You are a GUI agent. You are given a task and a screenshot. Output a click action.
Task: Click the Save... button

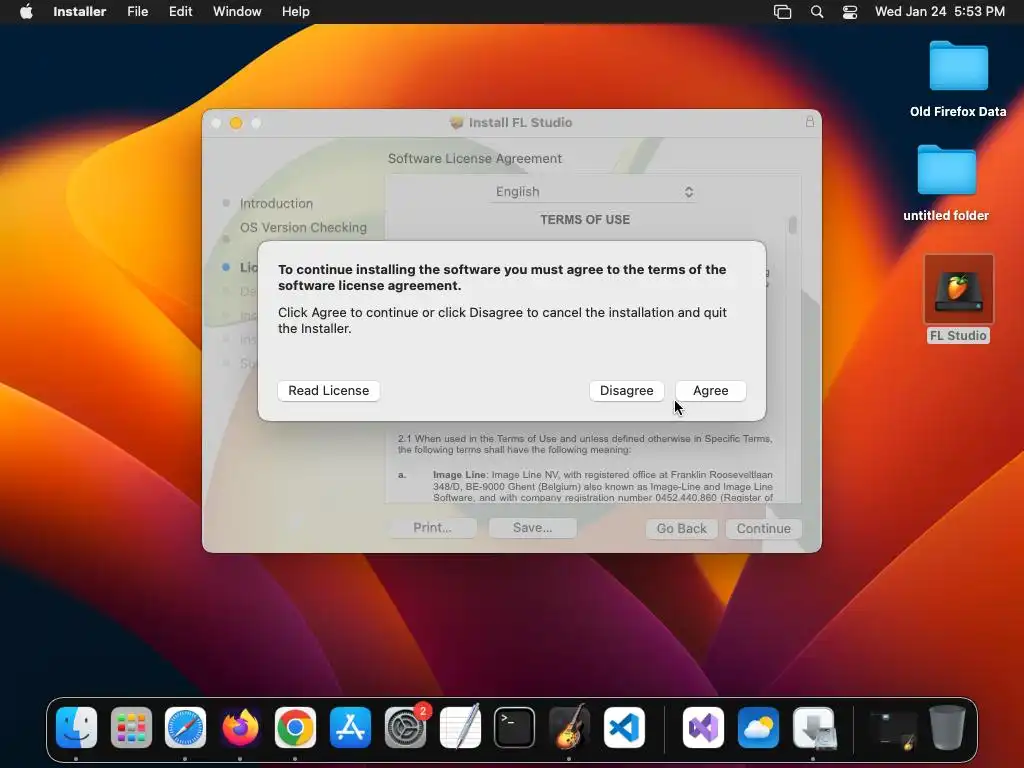point(532,528)
